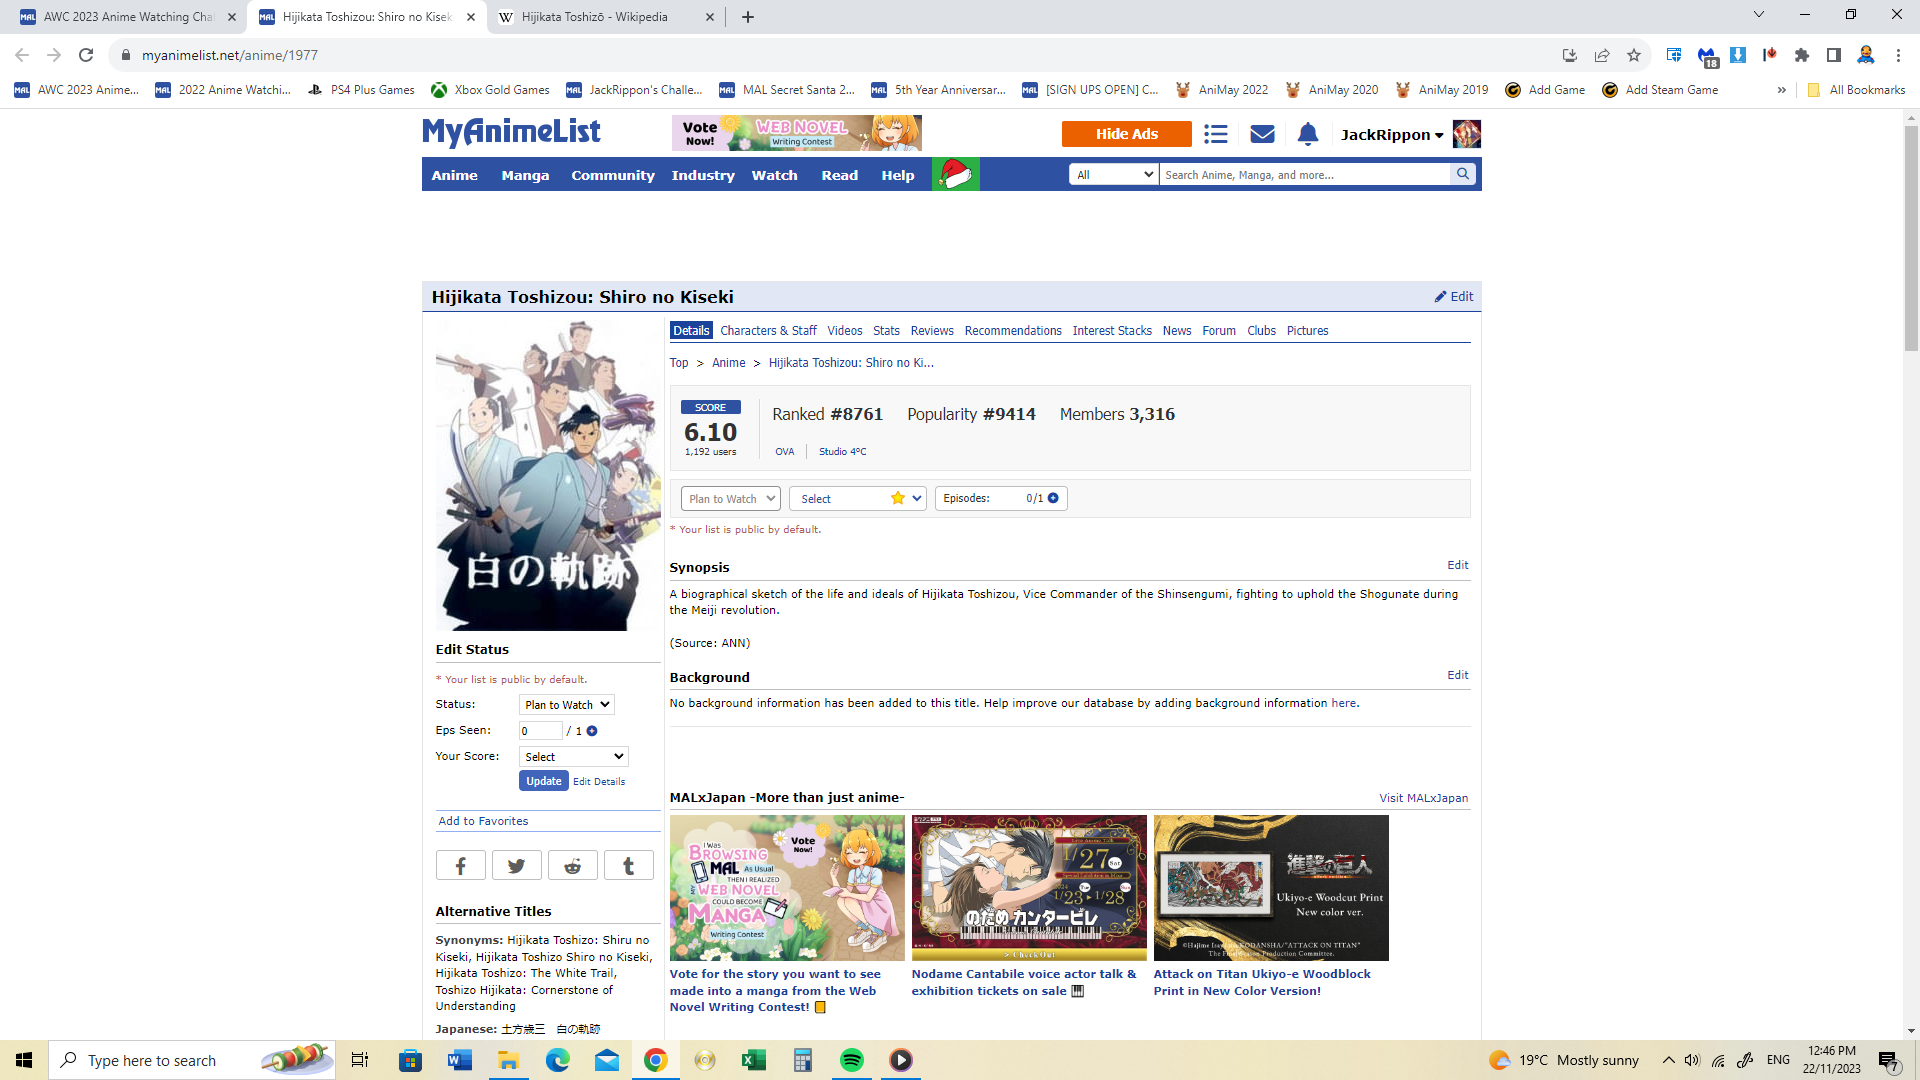Click the search magnifier button
1920x1080 pixels.
[x=1463, y=174]
